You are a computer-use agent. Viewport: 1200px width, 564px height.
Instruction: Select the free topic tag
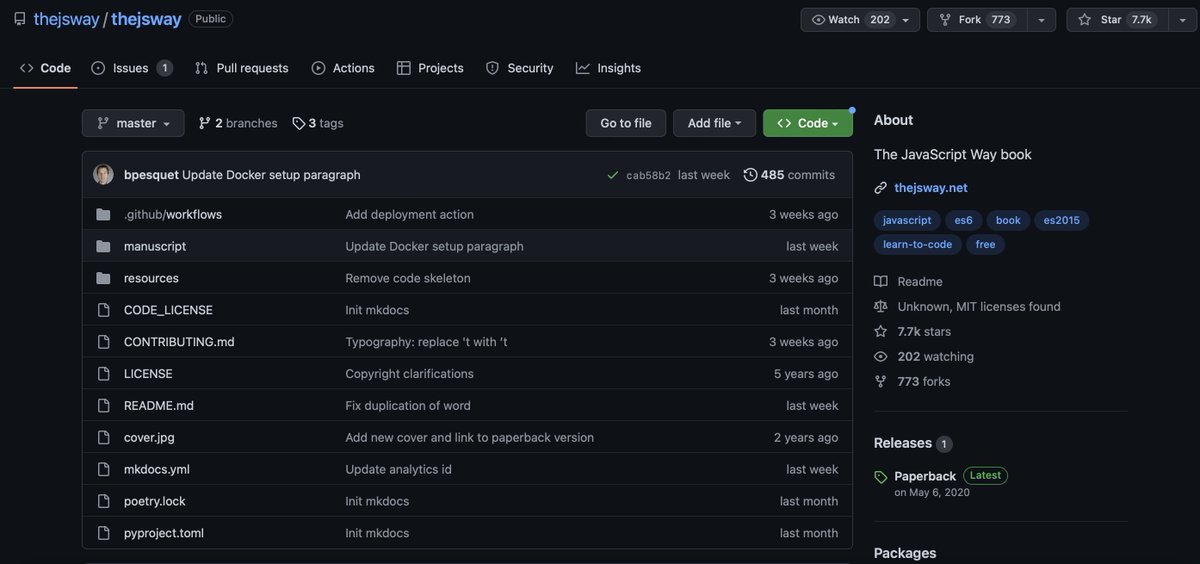(985, 244)
